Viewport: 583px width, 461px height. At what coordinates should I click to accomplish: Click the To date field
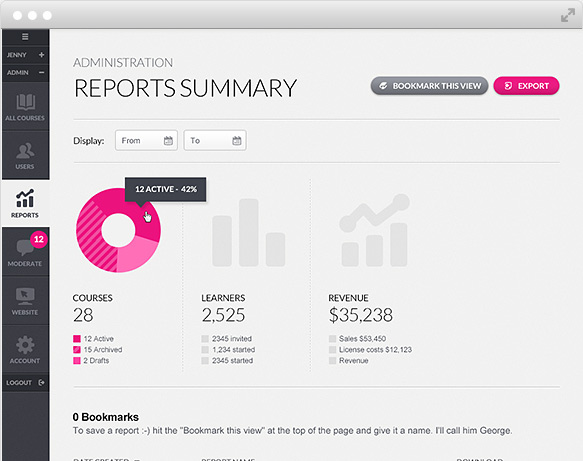[x=215, y=141]
